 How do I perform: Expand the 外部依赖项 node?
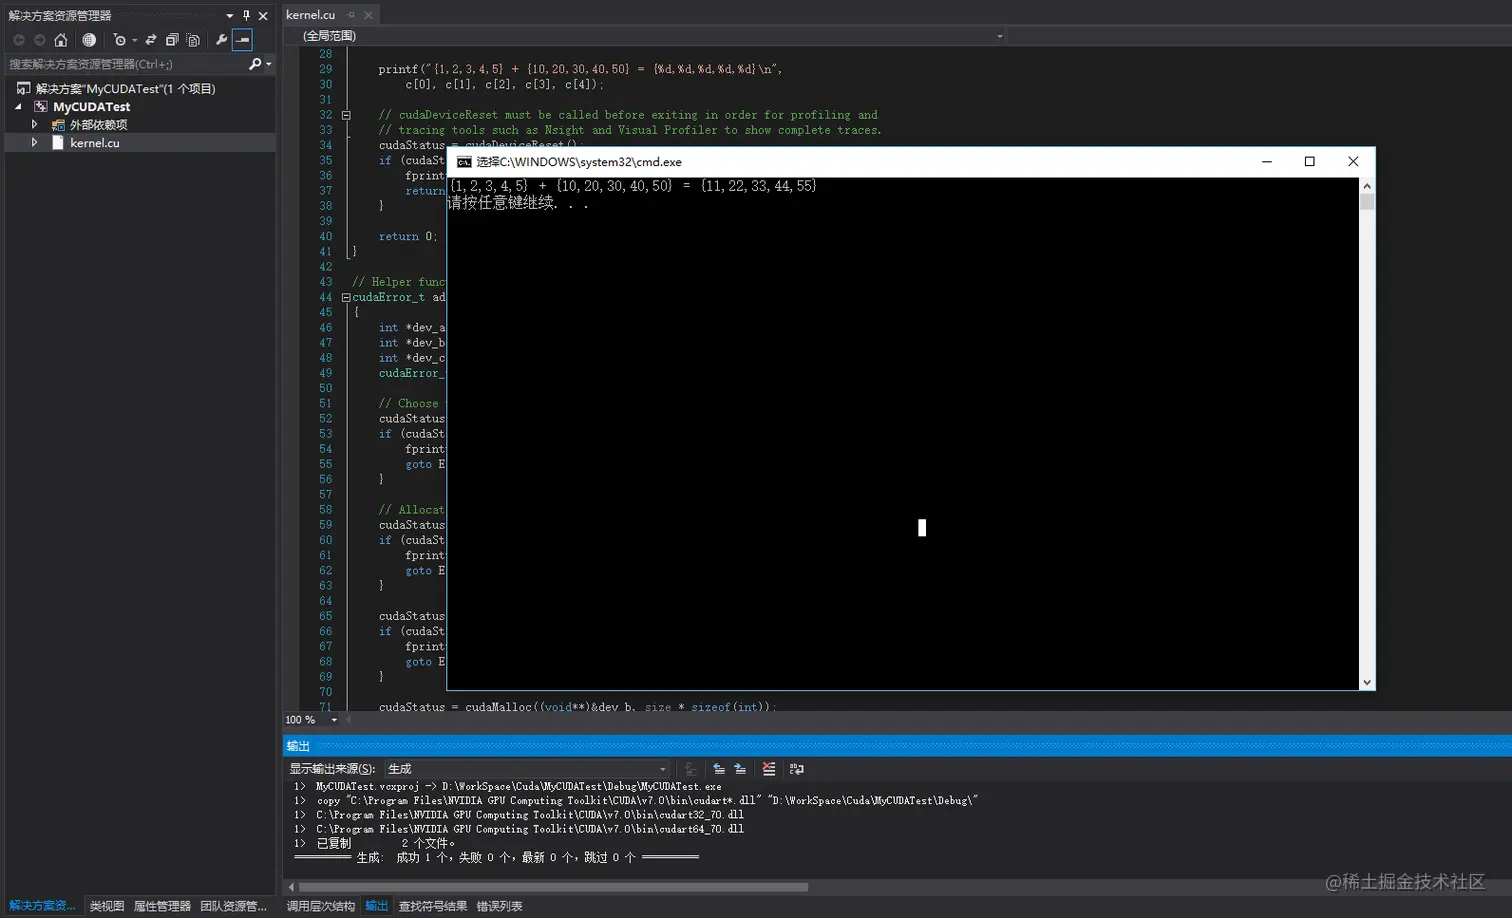[35, 125]
